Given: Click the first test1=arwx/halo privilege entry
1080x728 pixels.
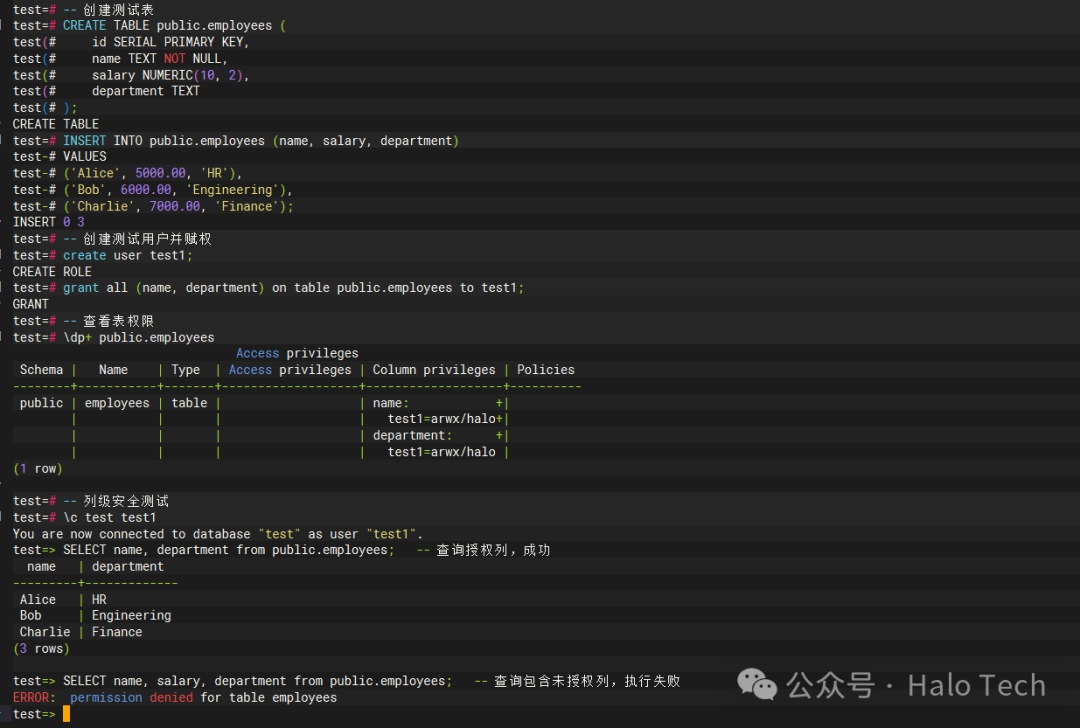Looking at the screenshot, I should point(442,419).
